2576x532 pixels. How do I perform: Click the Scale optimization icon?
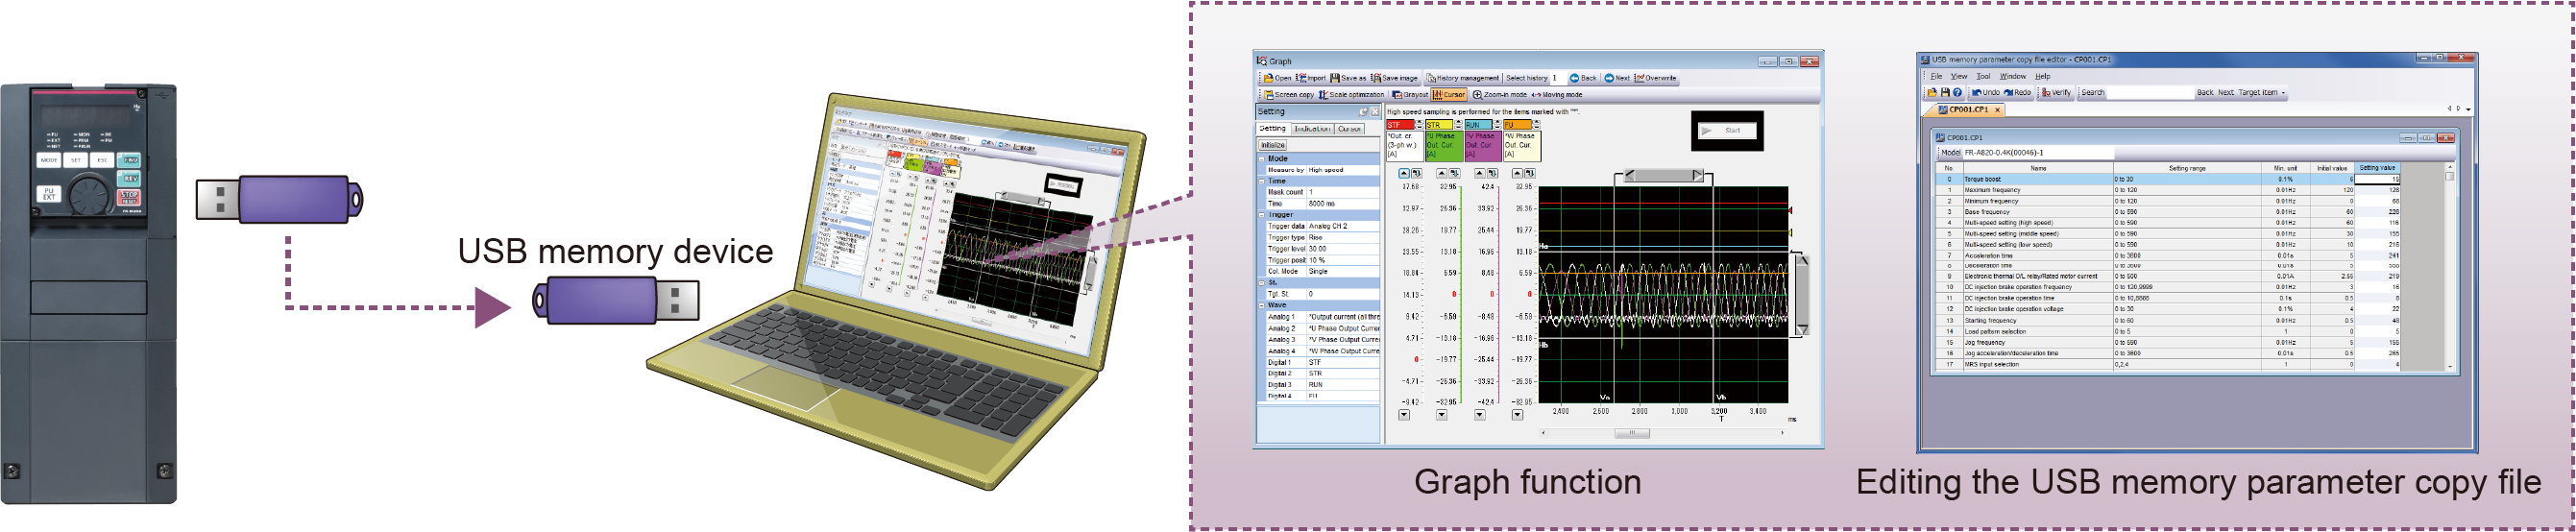click(x=1324, y=95)
